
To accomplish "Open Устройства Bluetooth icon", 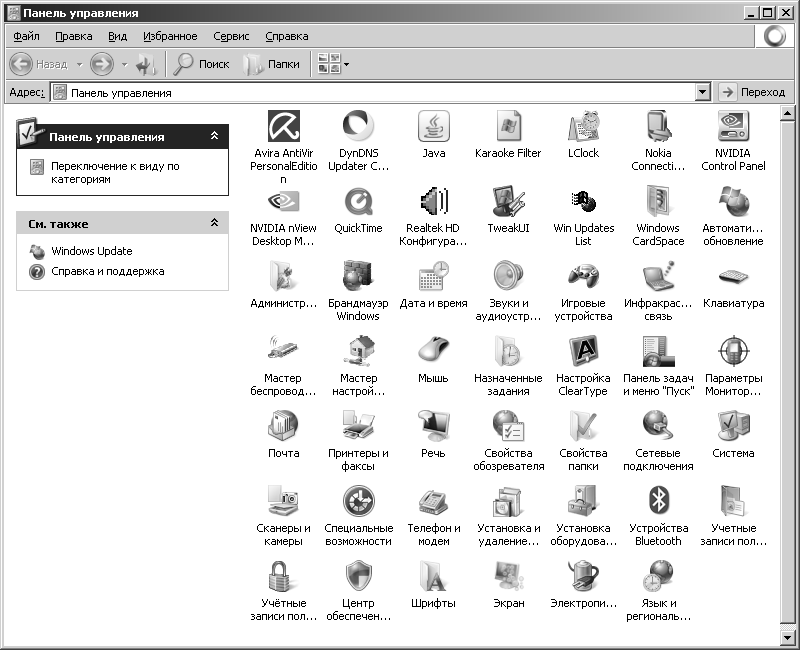I will [658, 501].
